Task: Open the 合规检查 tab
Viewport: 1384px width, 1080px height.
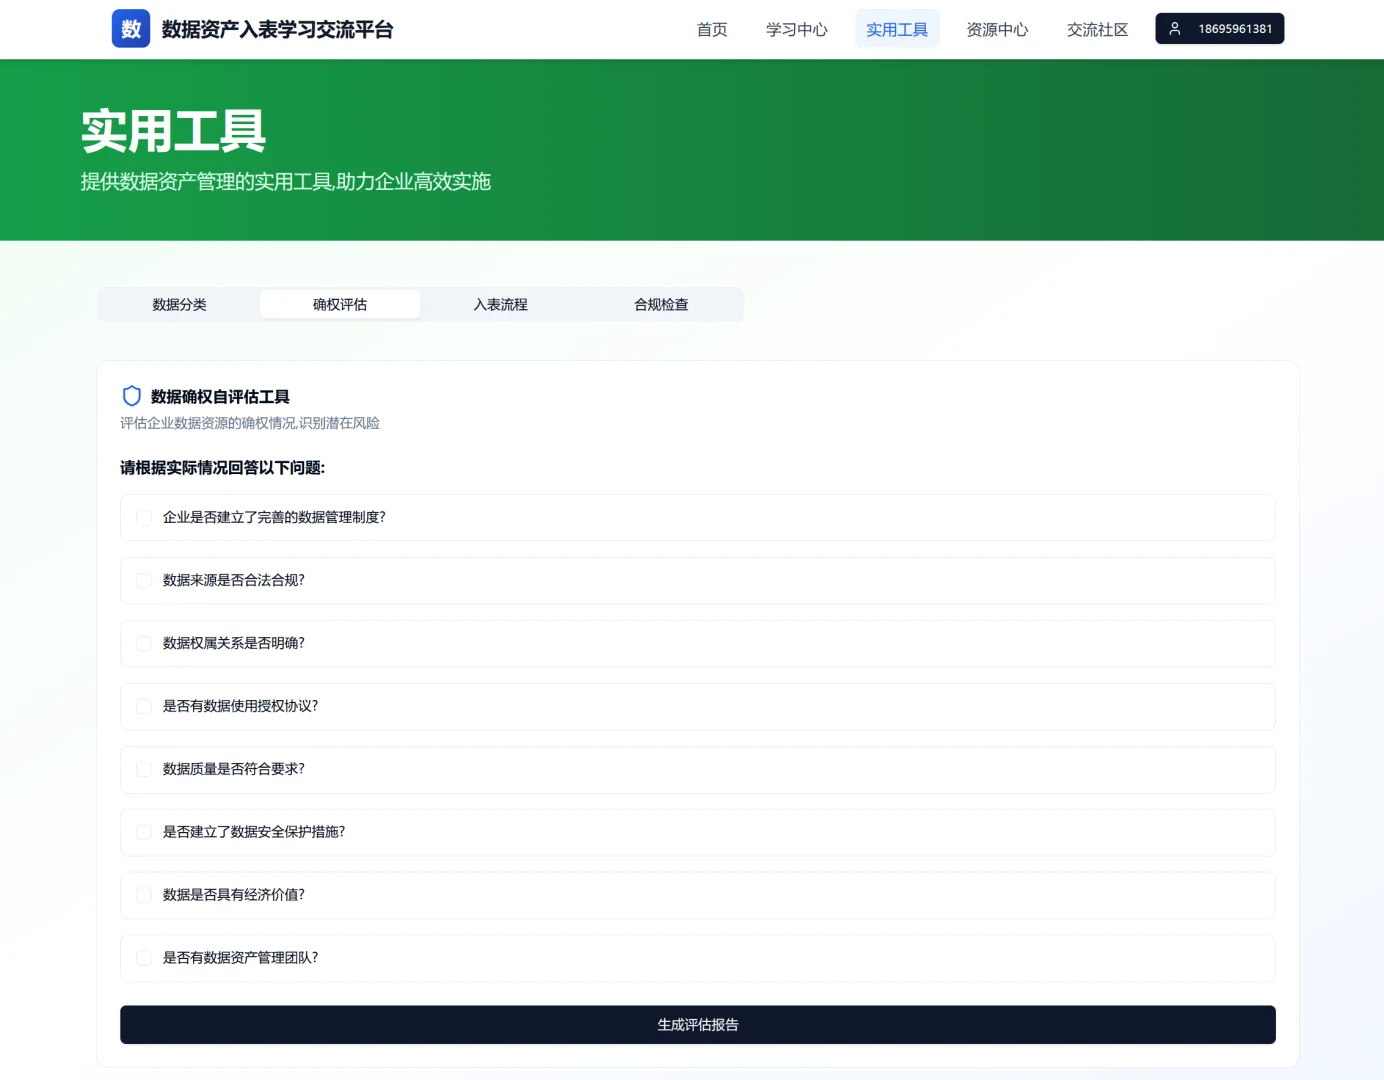Action: point(661,304)
